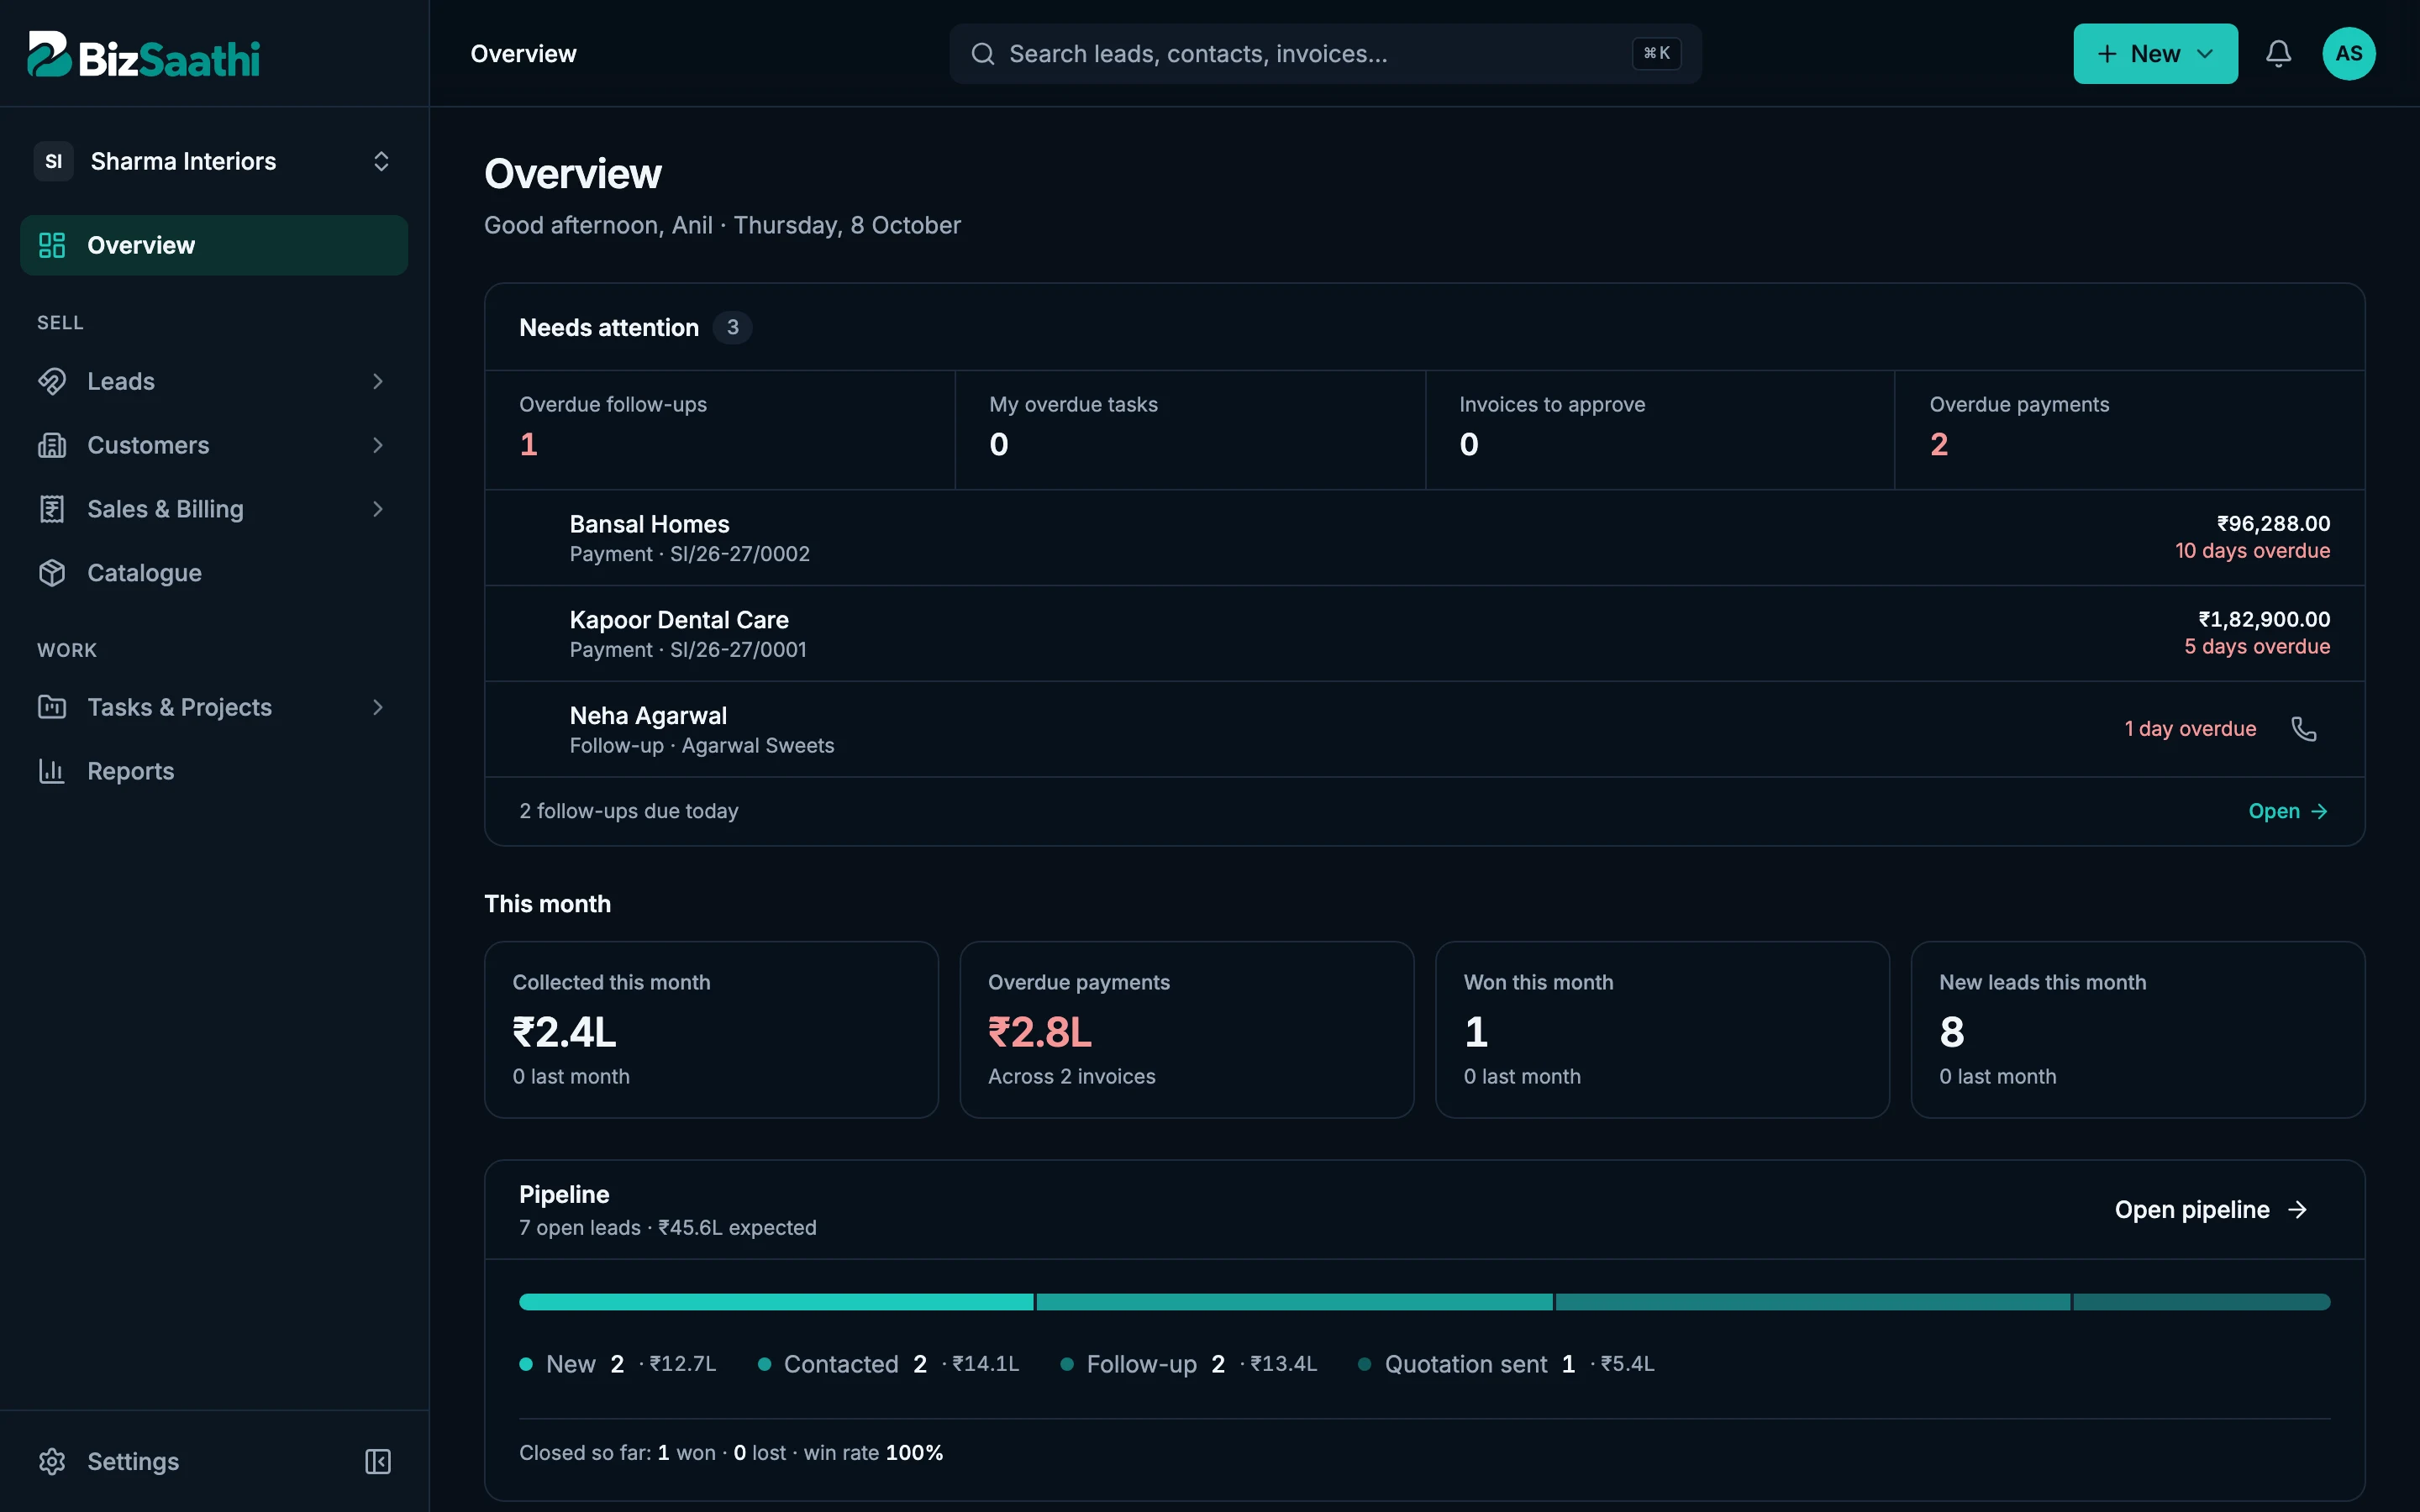Click the Catalogue box icon
Screen dimensions: 2420x1512
pyautogui.click(x=52, y=573)
